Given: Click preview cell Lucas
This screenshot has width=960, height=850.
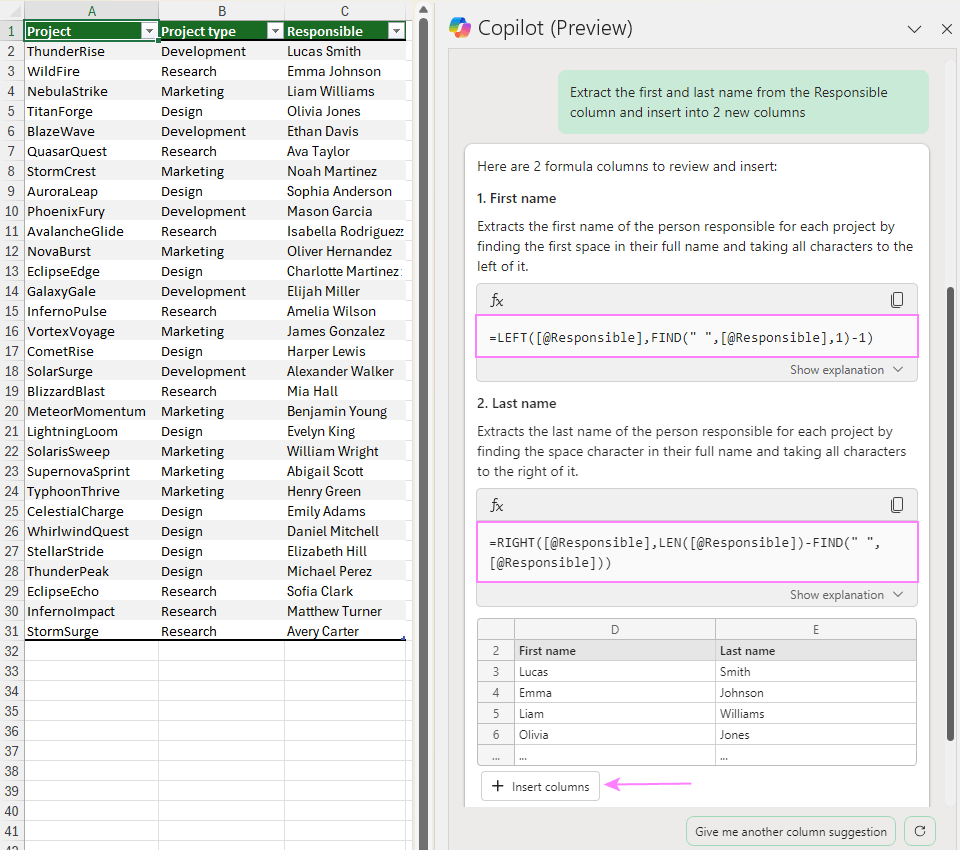Looking at the screenshot, I should tap(615, 672).
